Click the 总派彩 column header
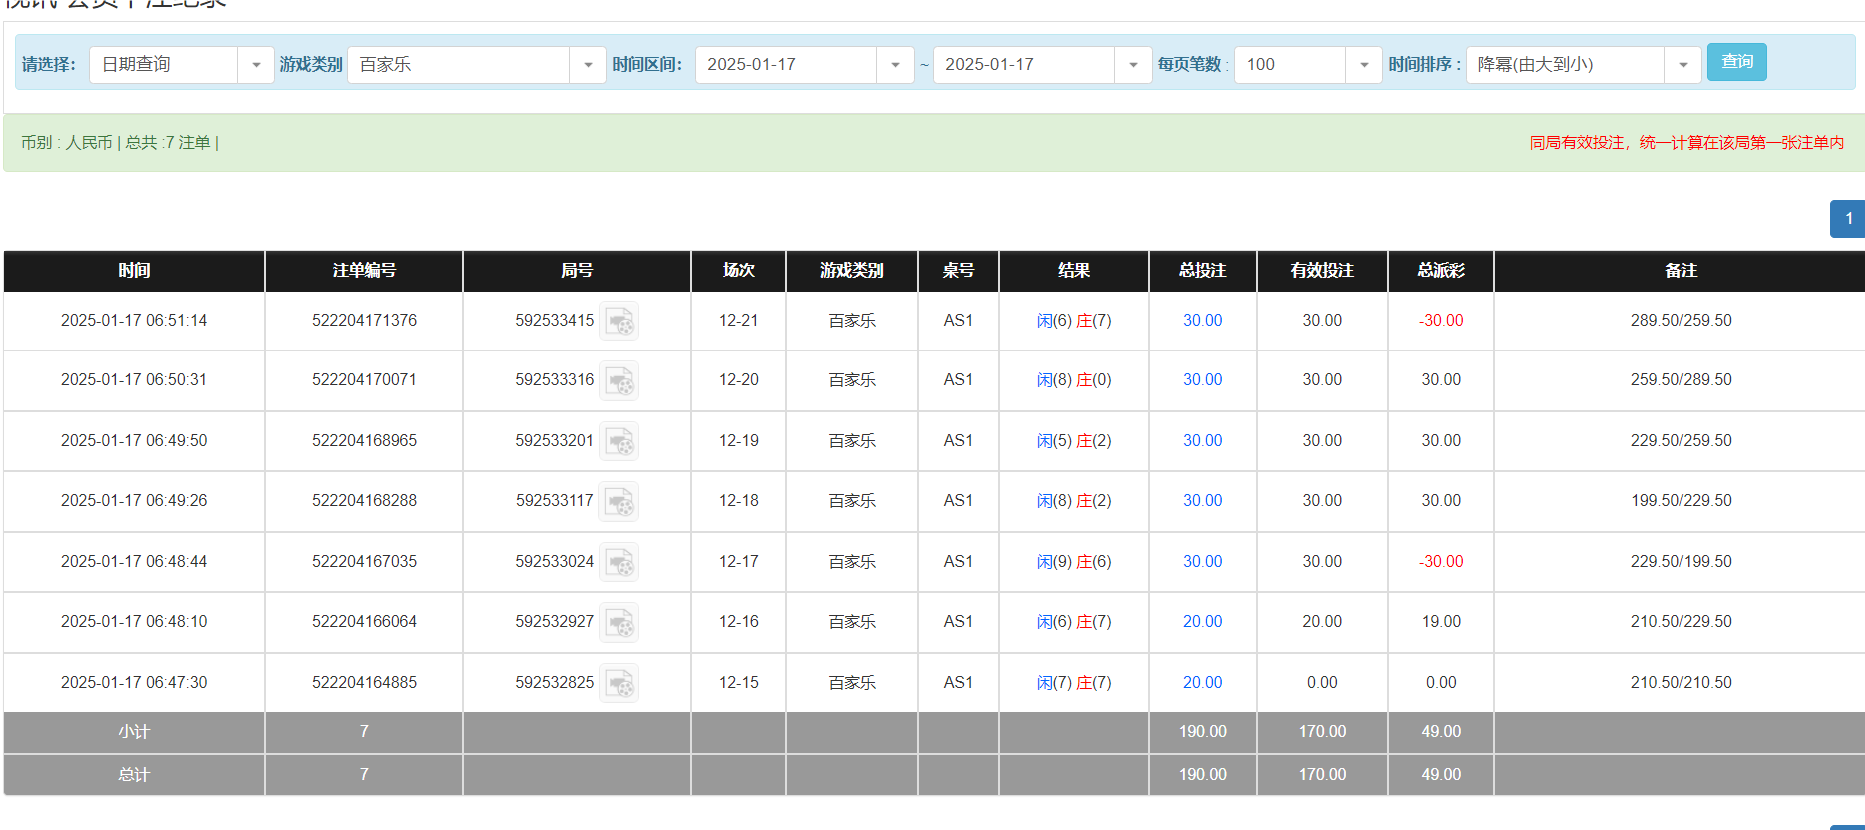This screenshot has width=1865, height=830. 1440,271
